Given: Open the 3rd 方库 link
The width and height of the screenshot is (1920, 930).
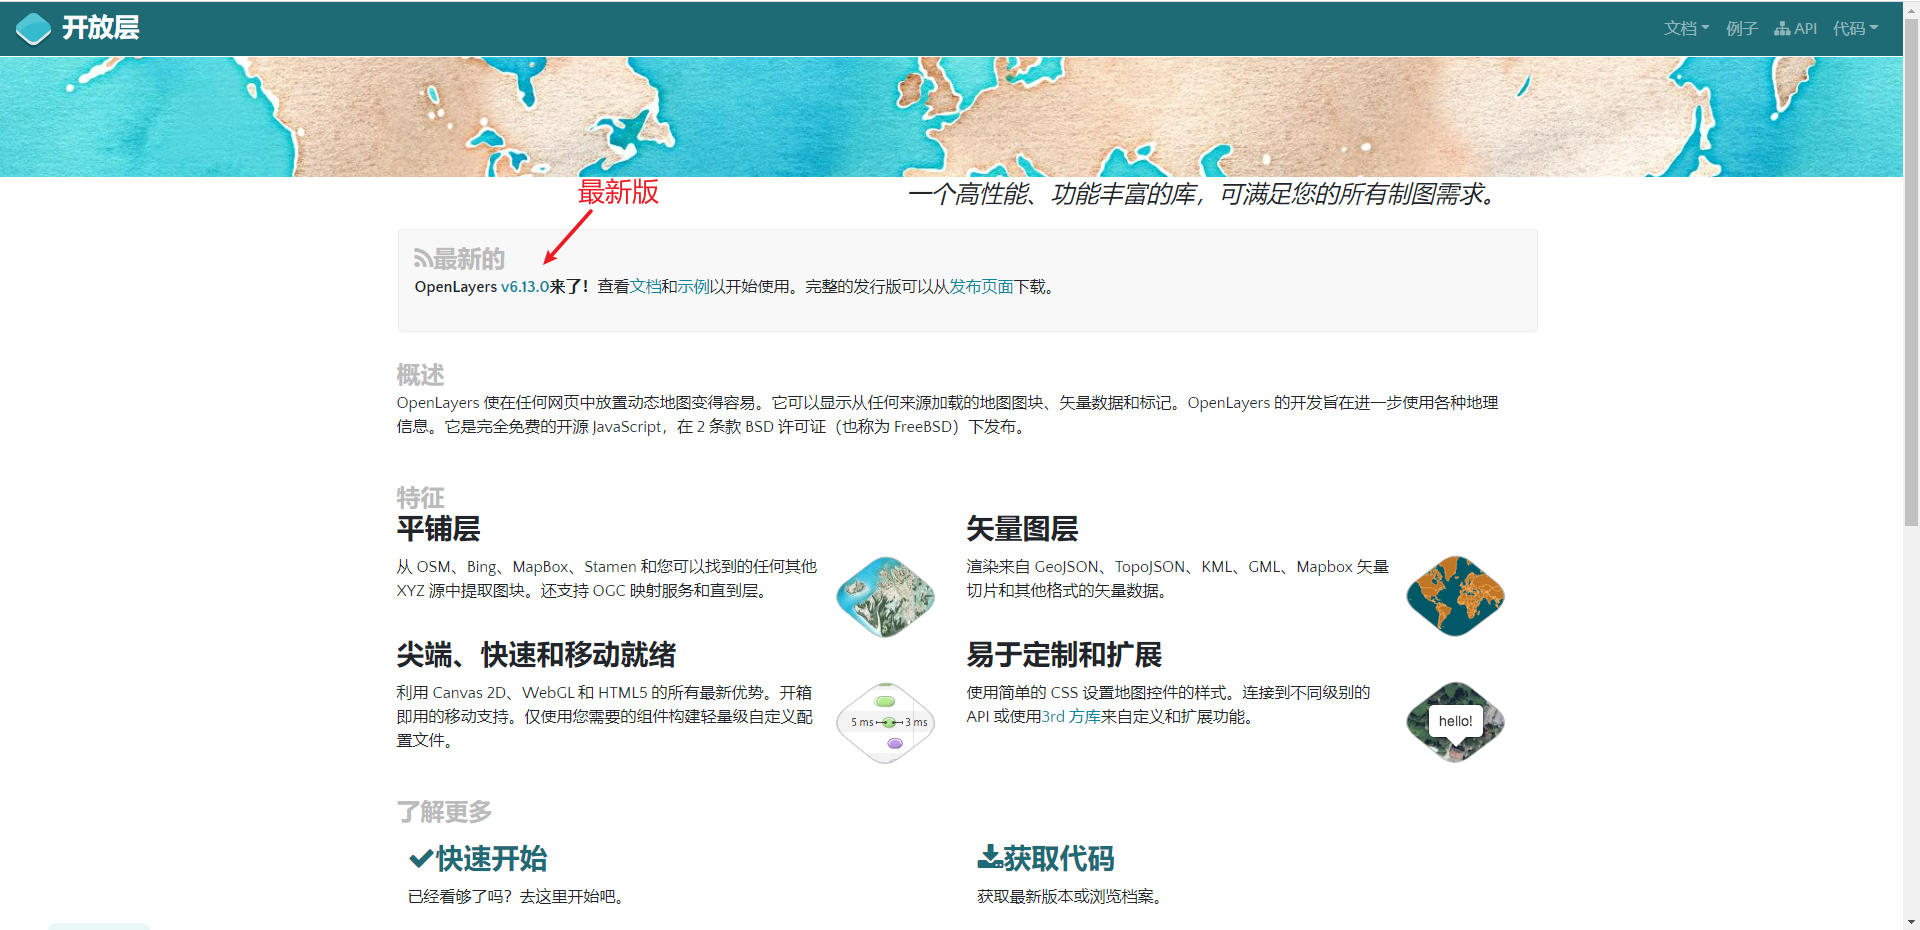Looking at the screenshot, I should click(1072, 717).
